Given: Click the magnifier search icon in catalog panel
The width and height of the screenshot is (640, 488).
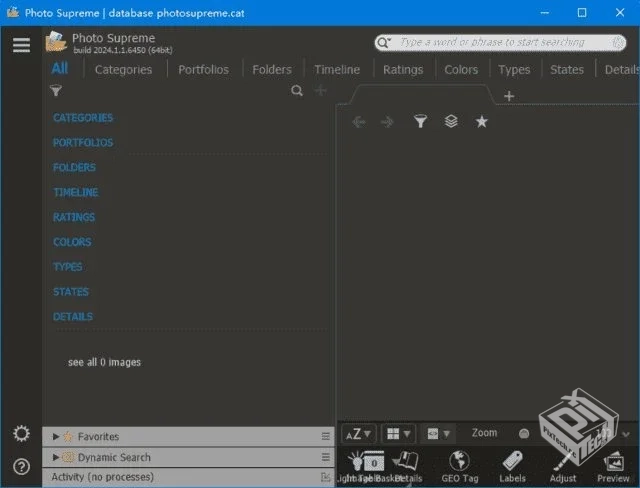Looking at the screenshot, I should pyautogui.click(x=296, y=91).
